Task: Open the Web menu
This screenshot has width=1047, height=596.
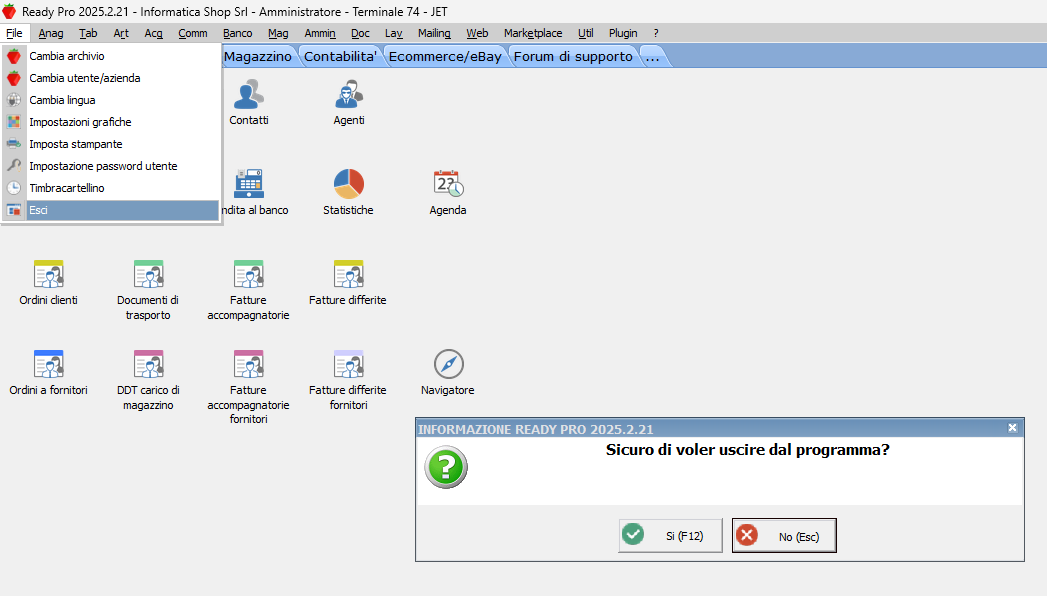Action: click(x=477, y=33)
